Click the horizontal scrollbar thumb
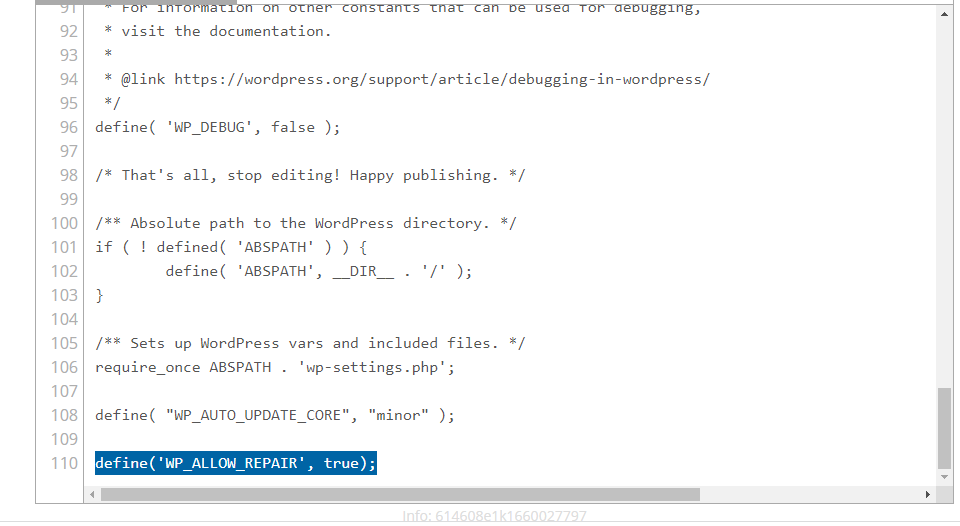Image resolution: width=960 pixels, height=526 pixels. [x=400, y=494]
